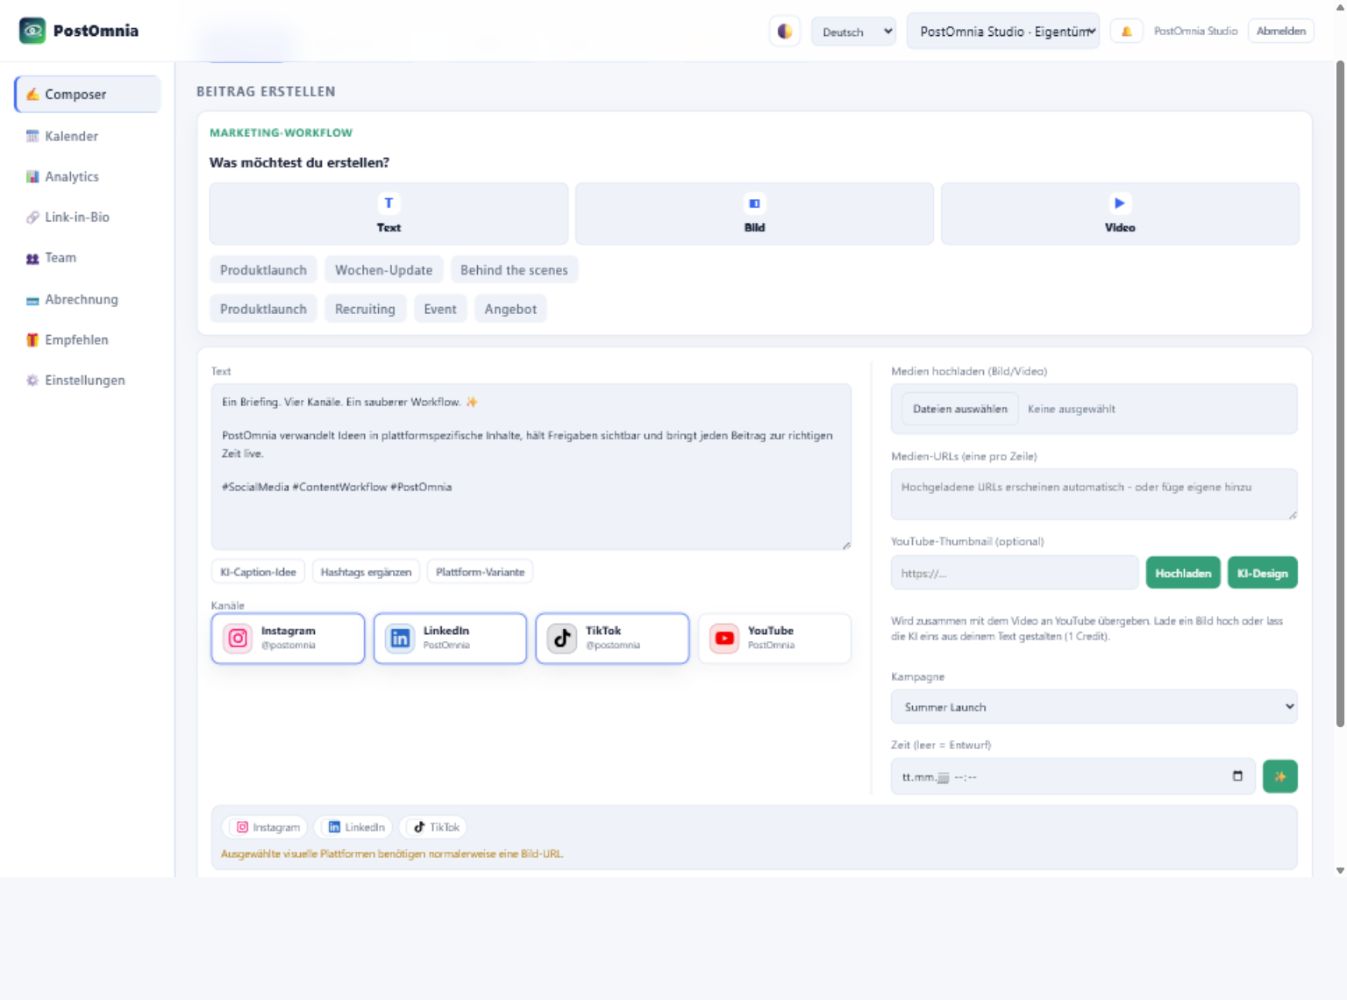This screenshot has height=1000, width=1347.
Task: Click the green sparkle best-time button
Action: tap(1280, 777)
